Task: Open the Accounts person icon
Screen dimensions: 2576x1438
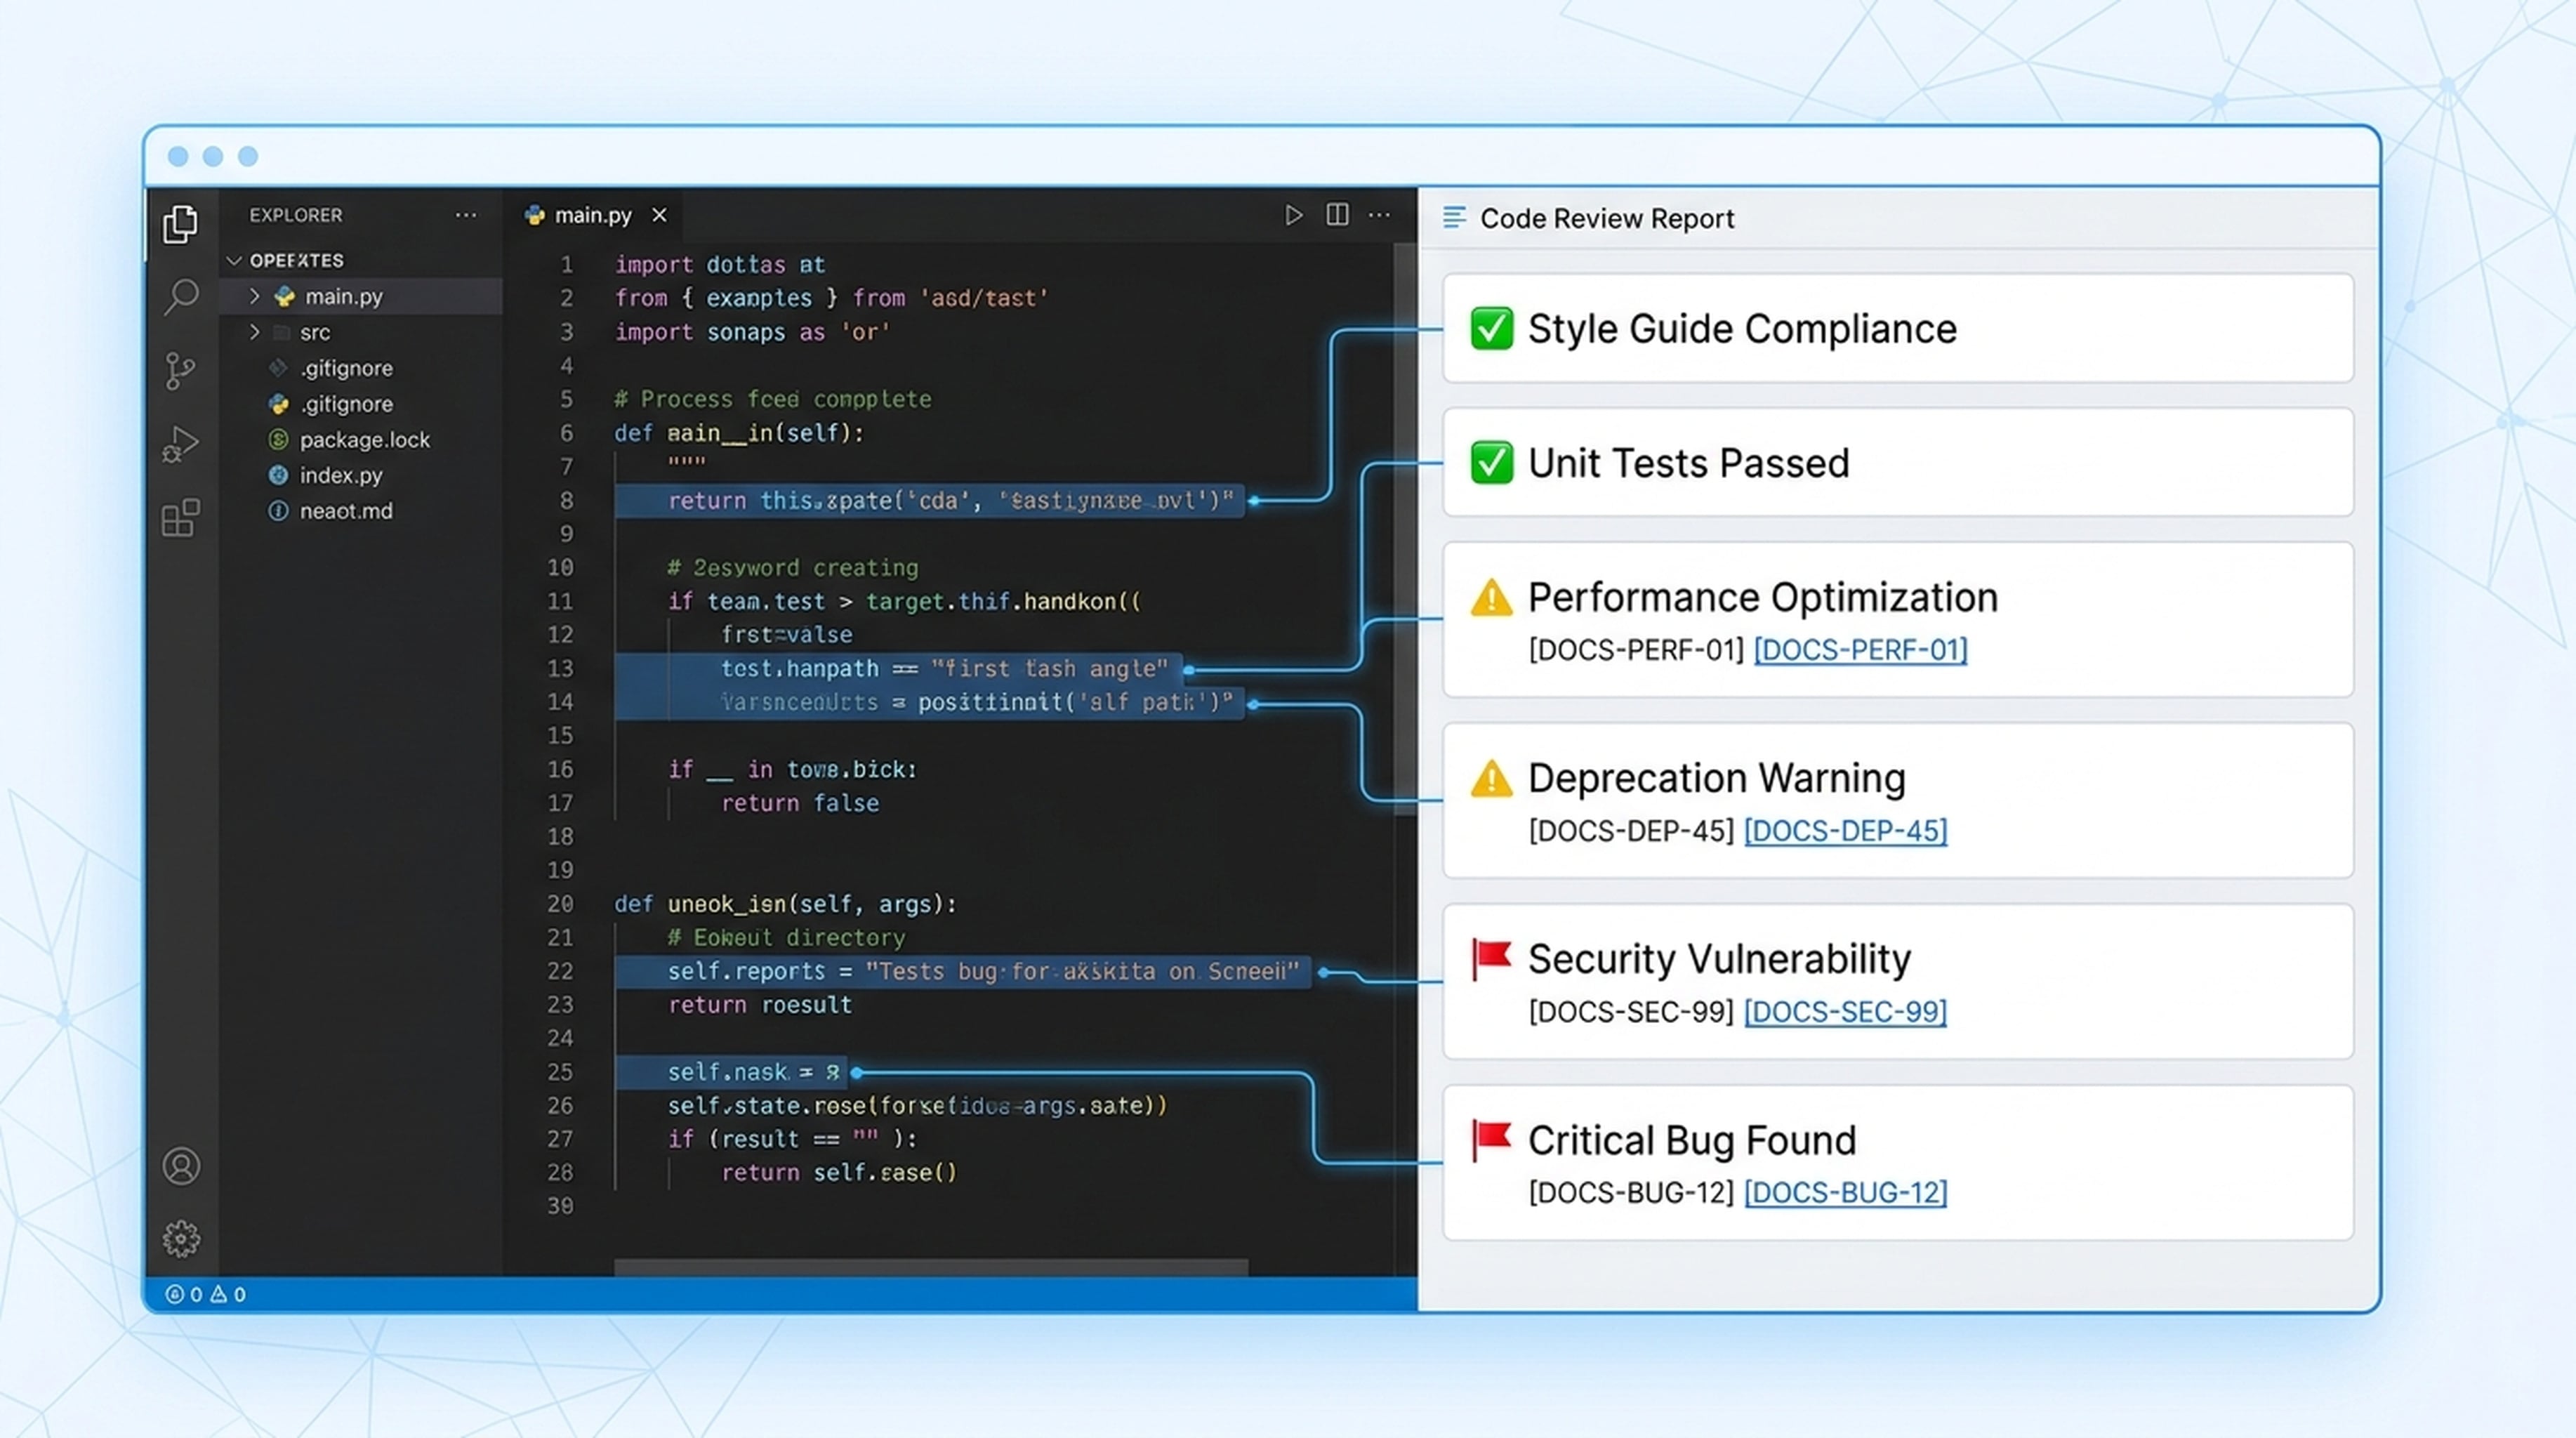Action: point(181,1166)
